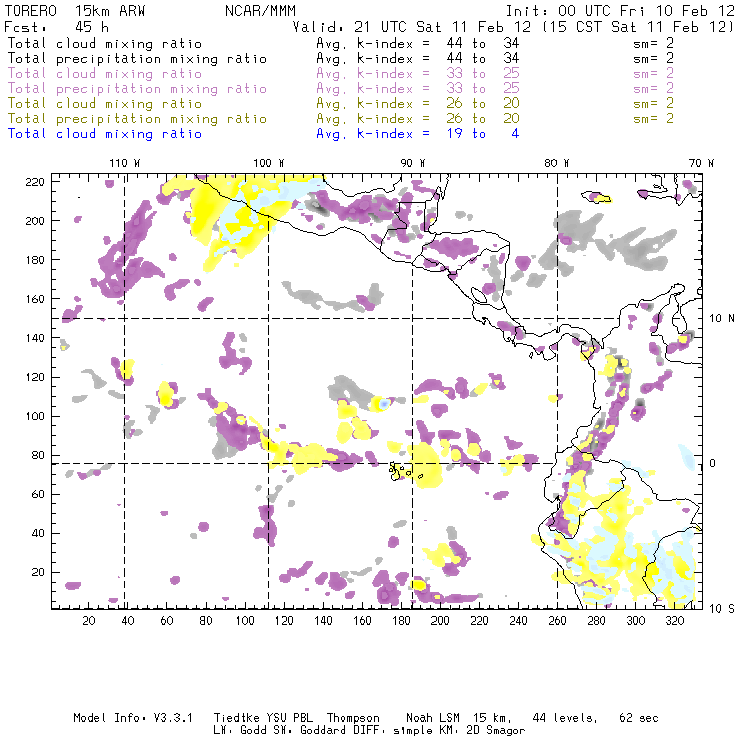
Task: Click the '220' y-axis tick label
Action: pyautogui.click(x=35, y=182)
